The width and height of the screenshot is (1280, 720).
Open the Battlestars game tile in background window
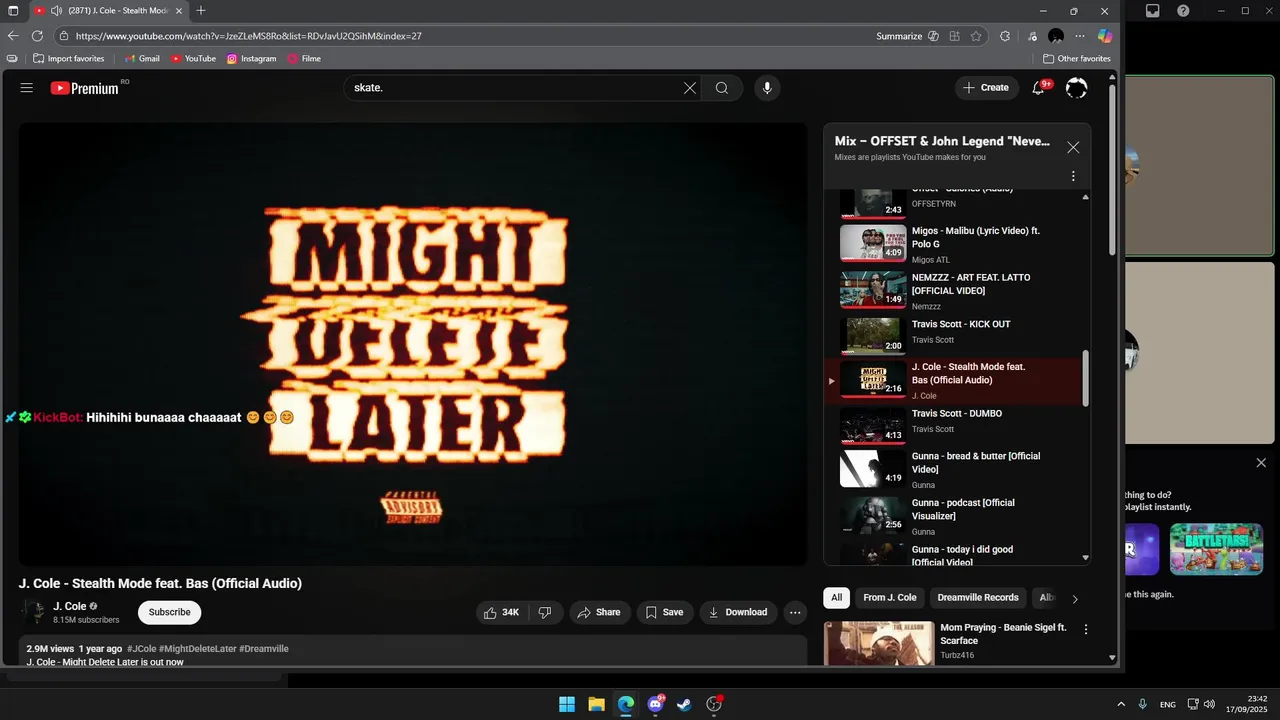pyautogui.click(x=1216, y=549)
